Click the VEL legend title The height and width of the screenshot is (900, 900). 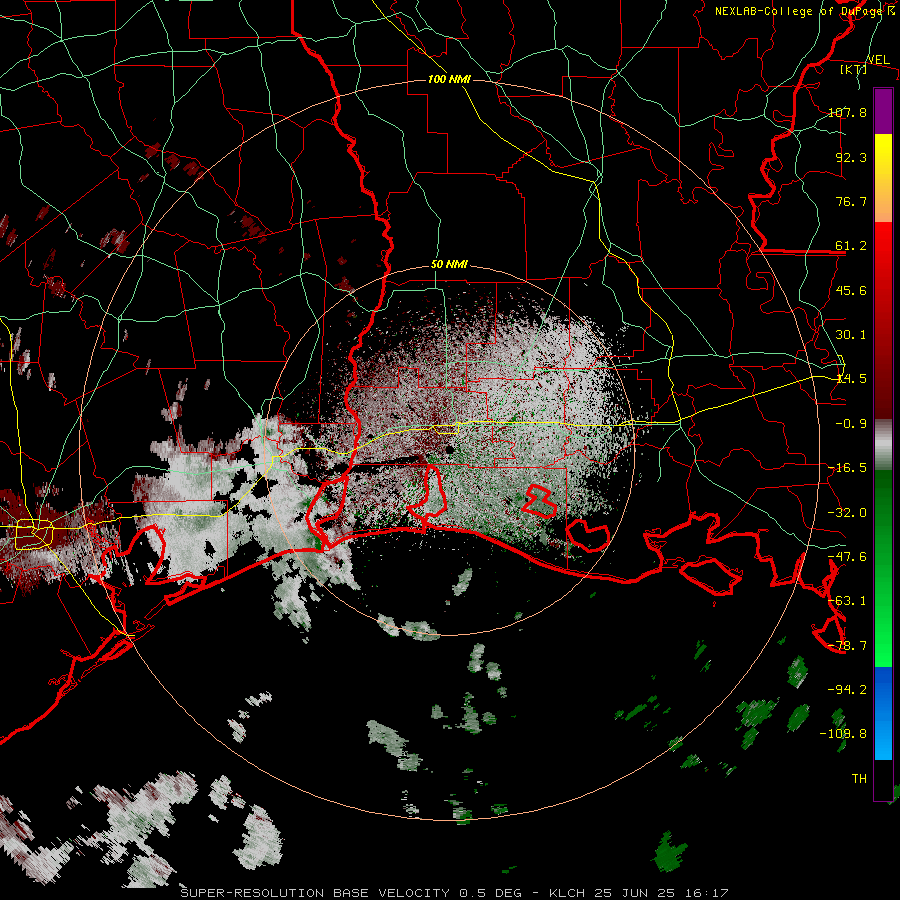[878, 60]
